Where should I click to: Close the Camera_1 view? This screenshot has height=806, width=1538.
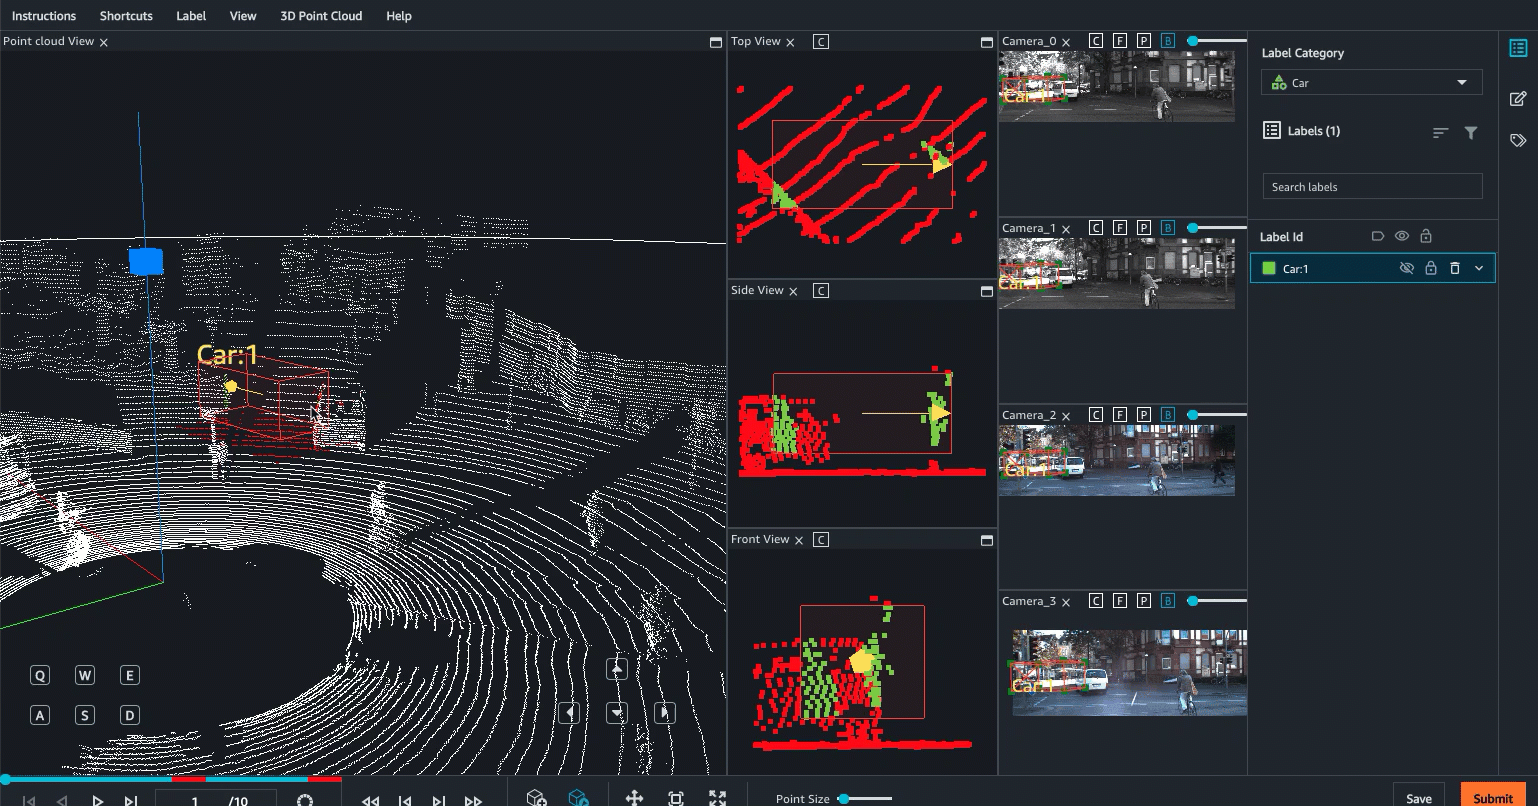1066,229
